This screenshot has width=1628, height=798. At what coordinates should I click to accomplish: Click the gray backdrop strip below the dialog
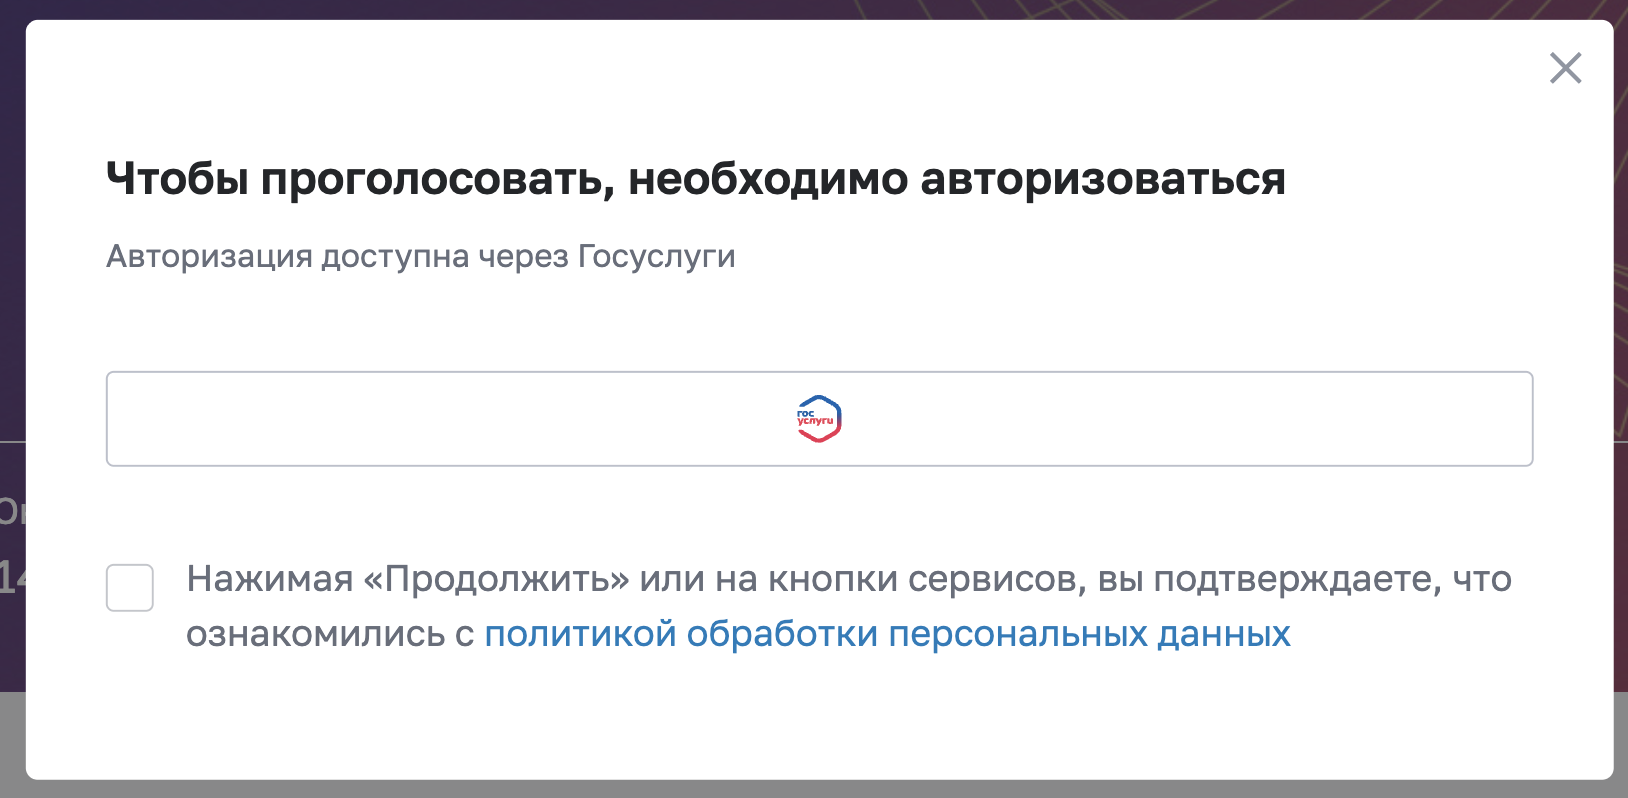(x=800, y=789)
